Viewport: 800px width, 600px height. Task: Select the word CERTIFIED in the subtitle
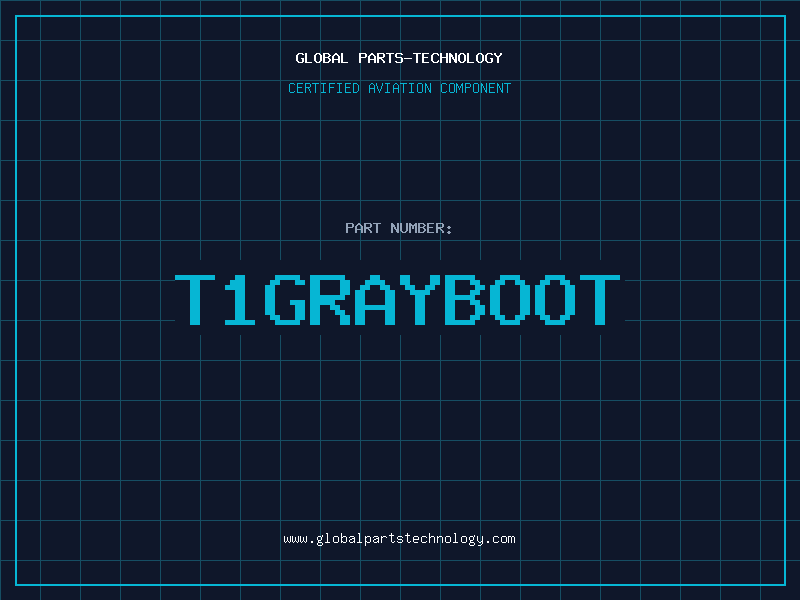pyautogui.click(x=324, y=88)
